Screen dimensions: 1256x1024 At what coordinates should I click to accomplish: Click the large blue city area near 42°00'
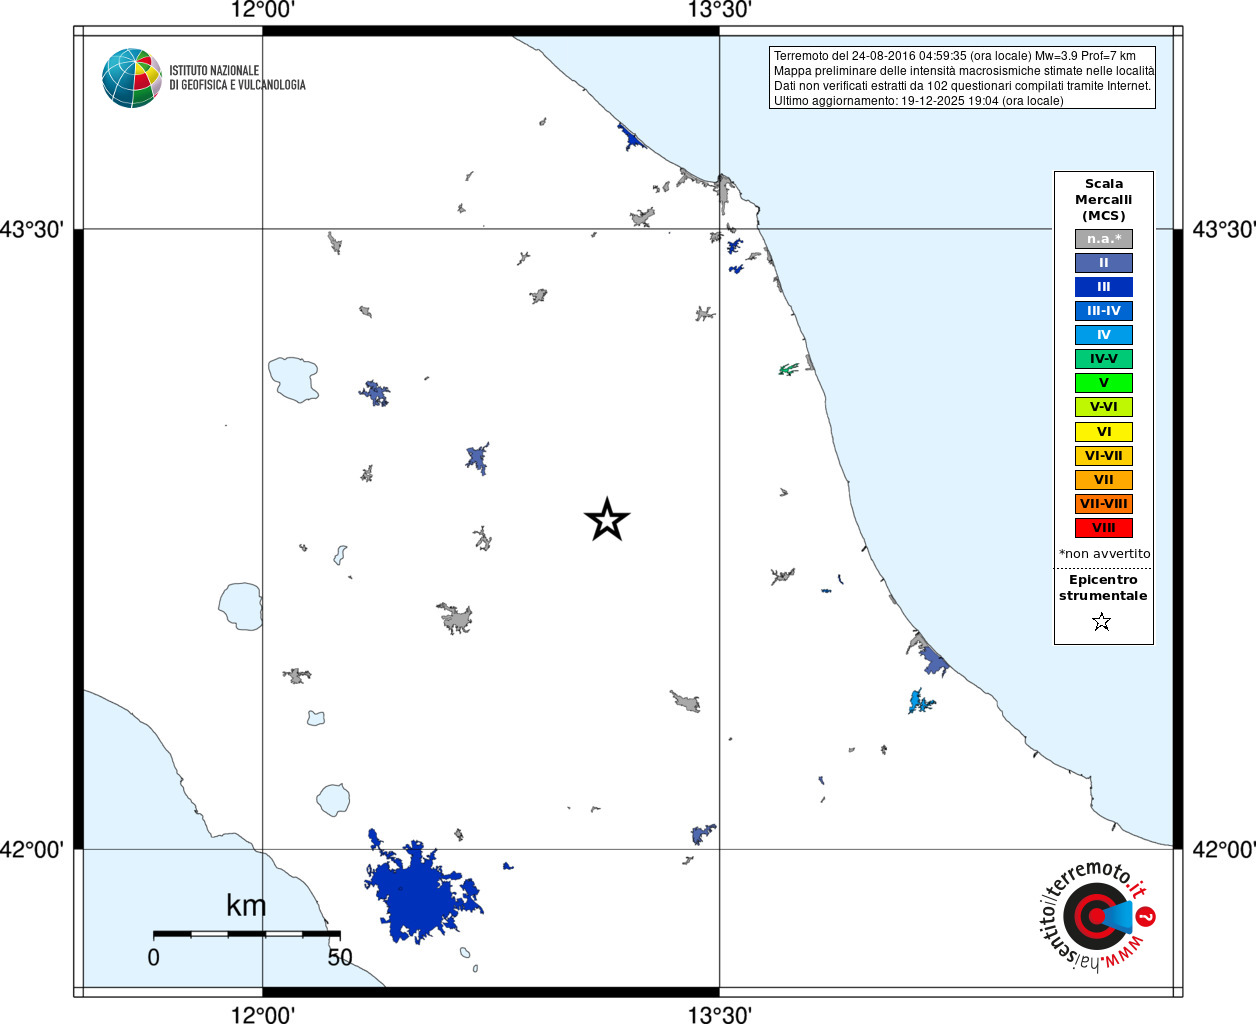point(420,890)
